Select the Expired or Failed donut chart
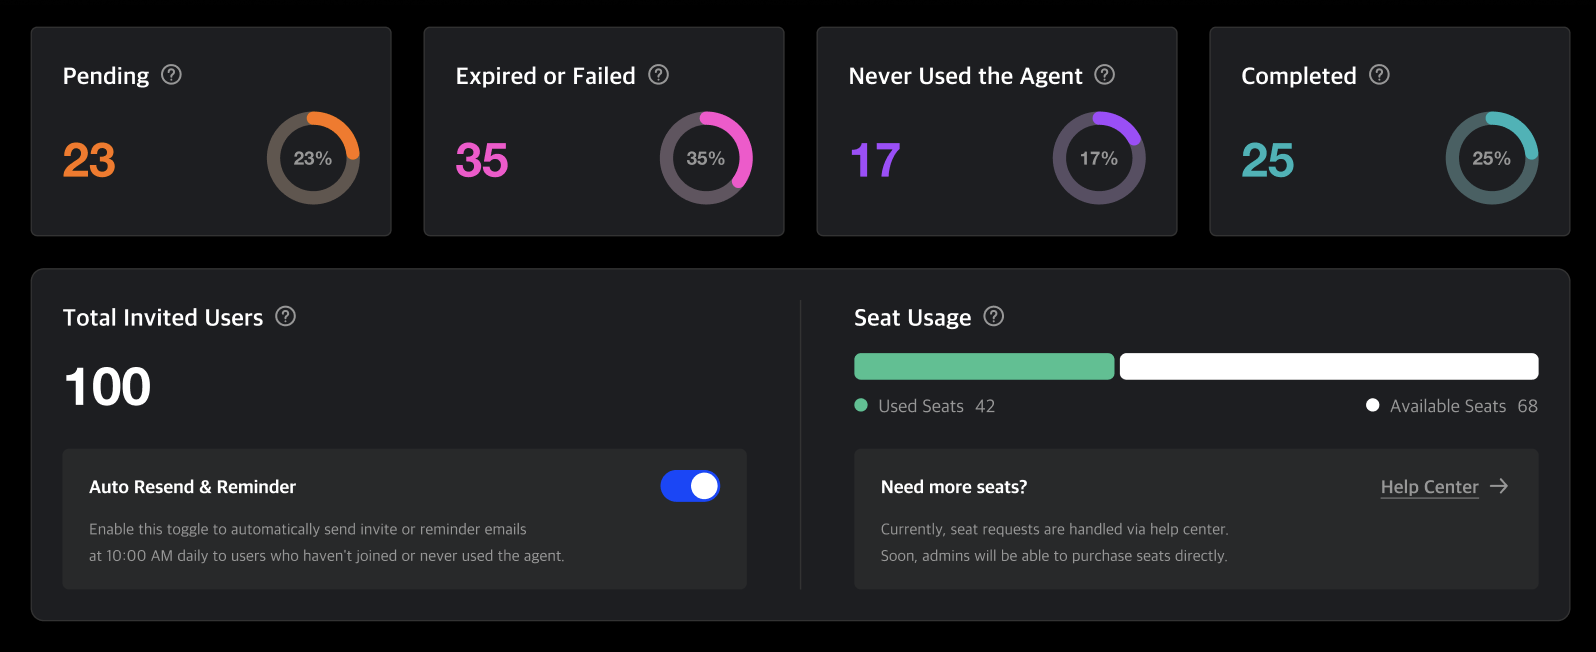This screenshot has width=1596, height=652. [x=706, y=157]
